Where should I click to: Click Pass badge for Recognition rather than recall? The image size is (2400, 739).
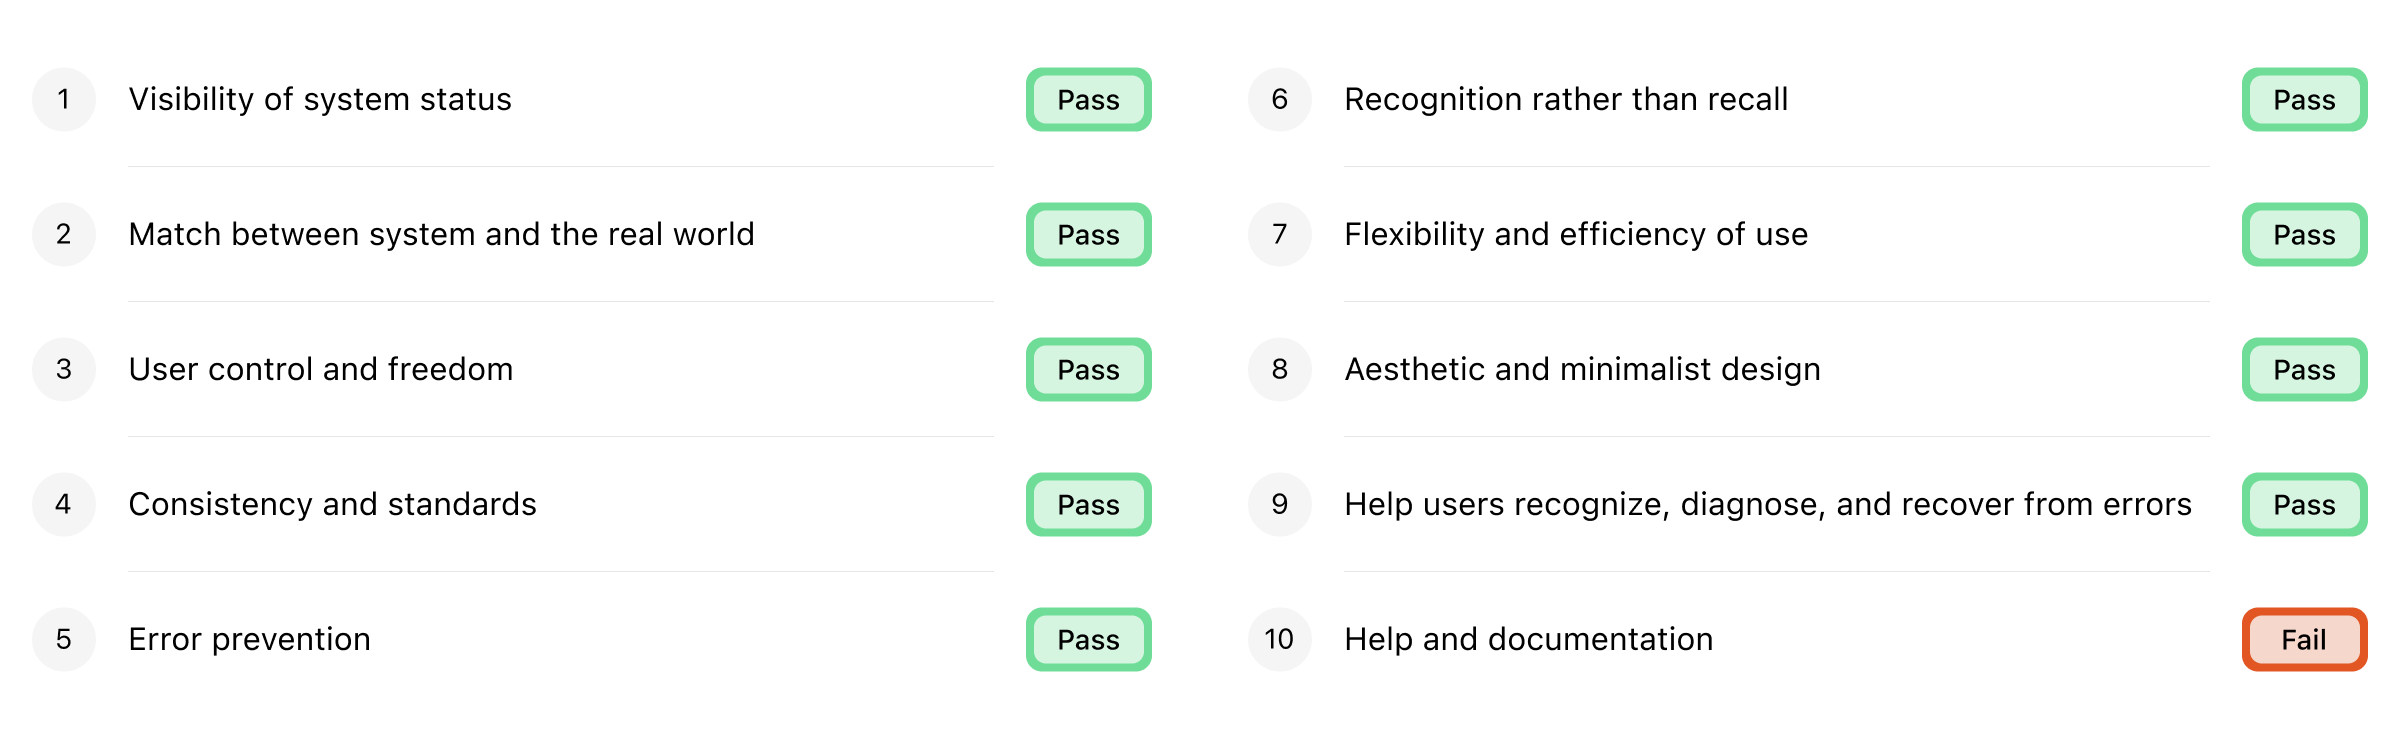pos(2305,100)
